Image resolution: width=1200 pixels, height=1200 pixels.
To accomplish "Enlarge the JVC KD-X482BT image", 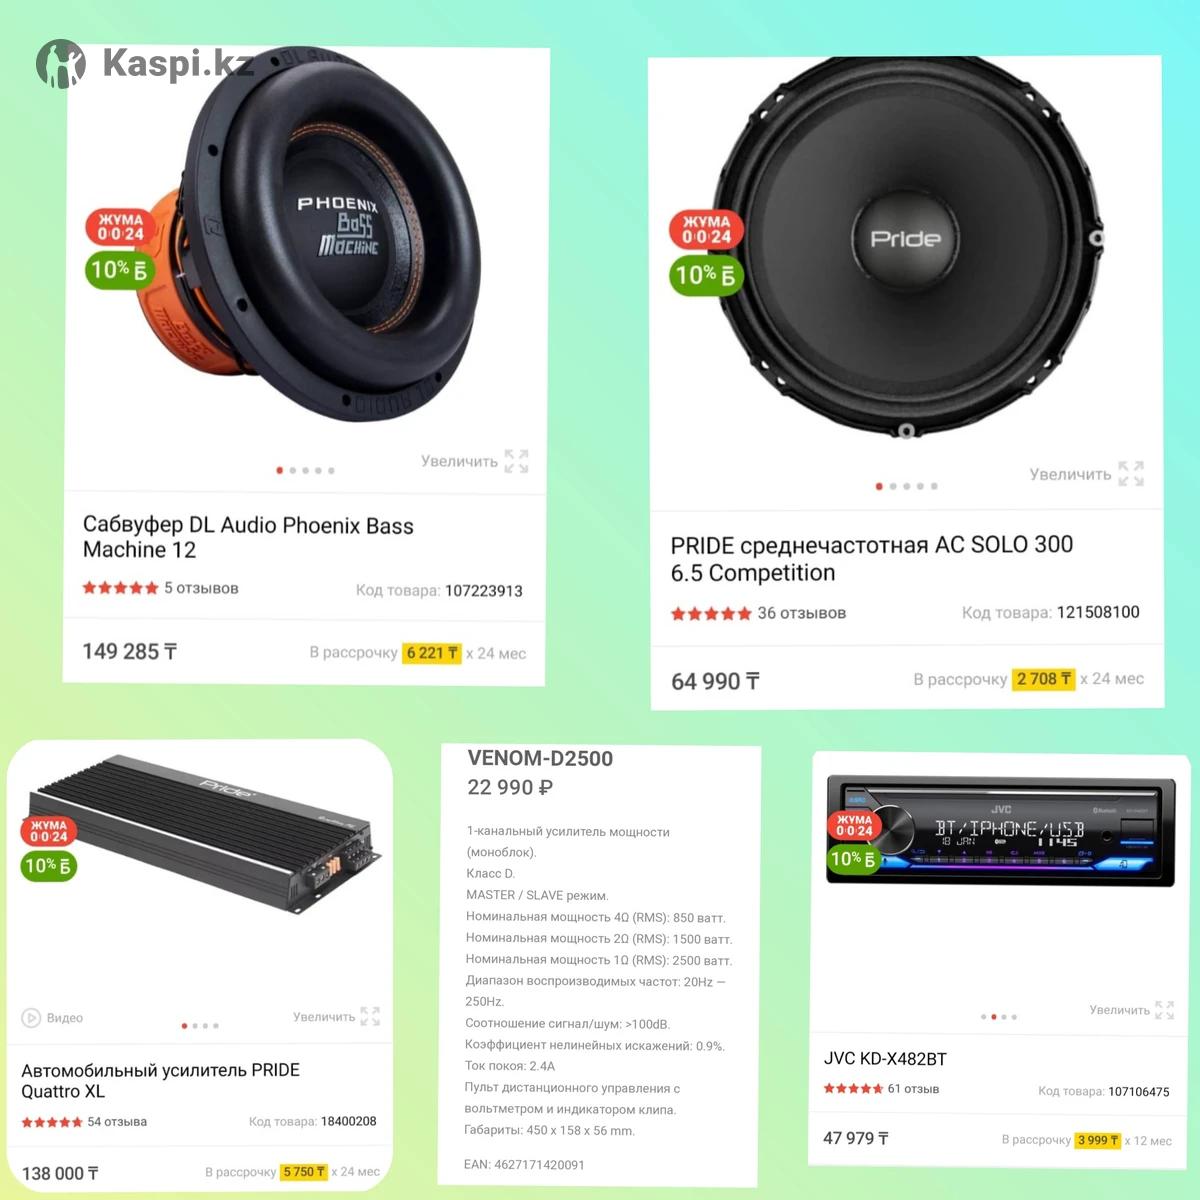I will click(x=1131, y=1010).
